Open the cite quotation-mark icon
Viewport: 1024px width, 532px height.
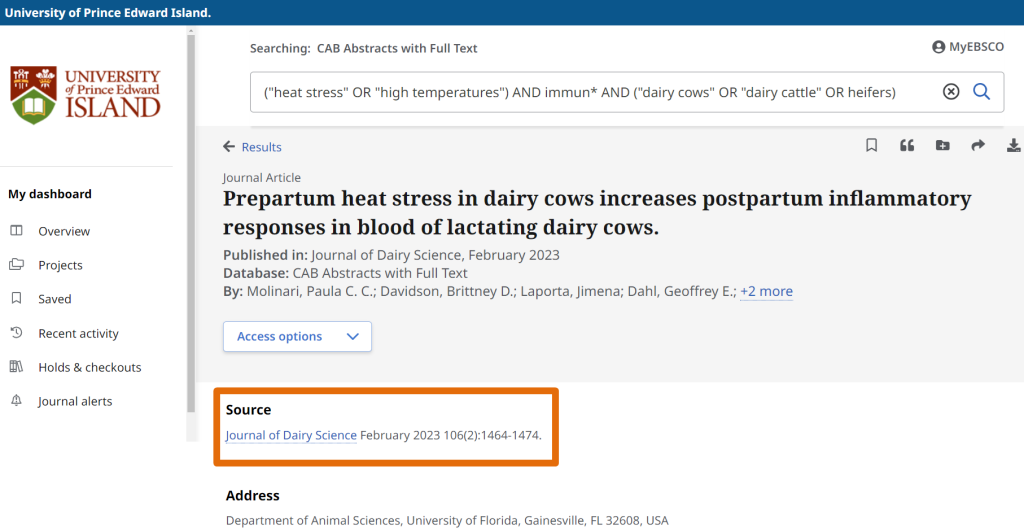pyautogui.click(x=907, y=146)
